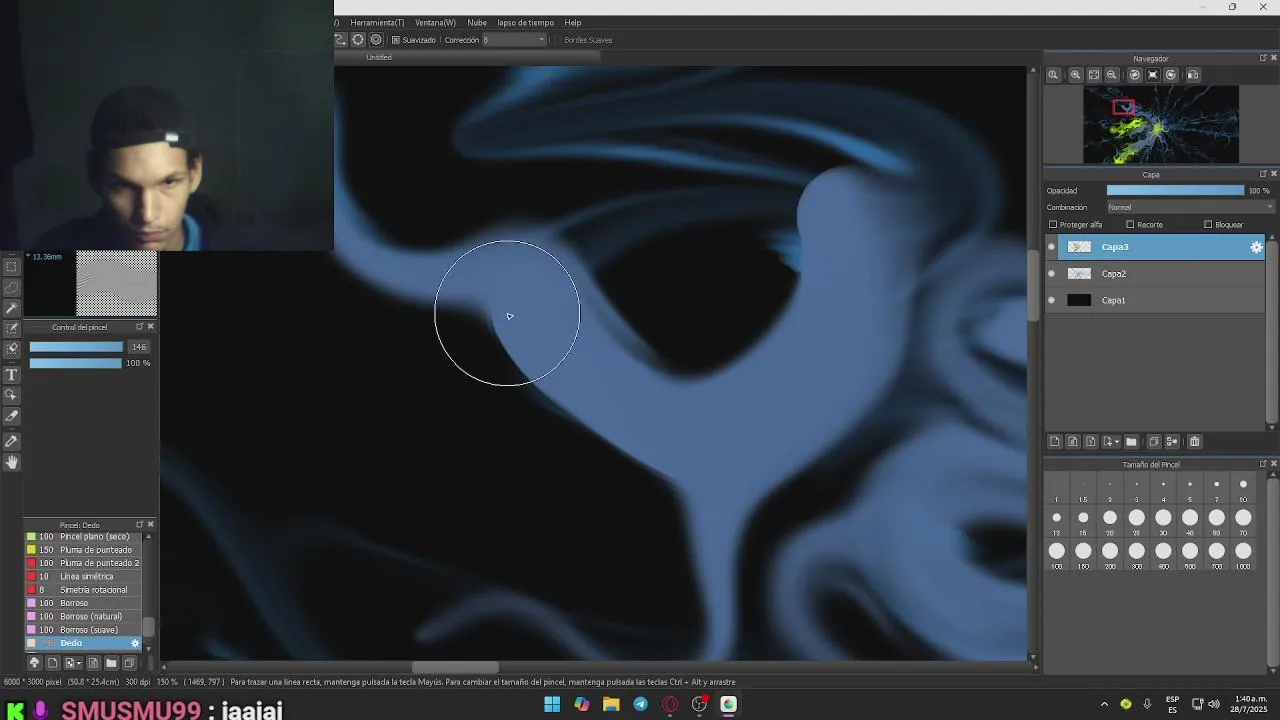Show hidden system tray icons
The height and width of the screenshot is (720, 1280).
1104,704
